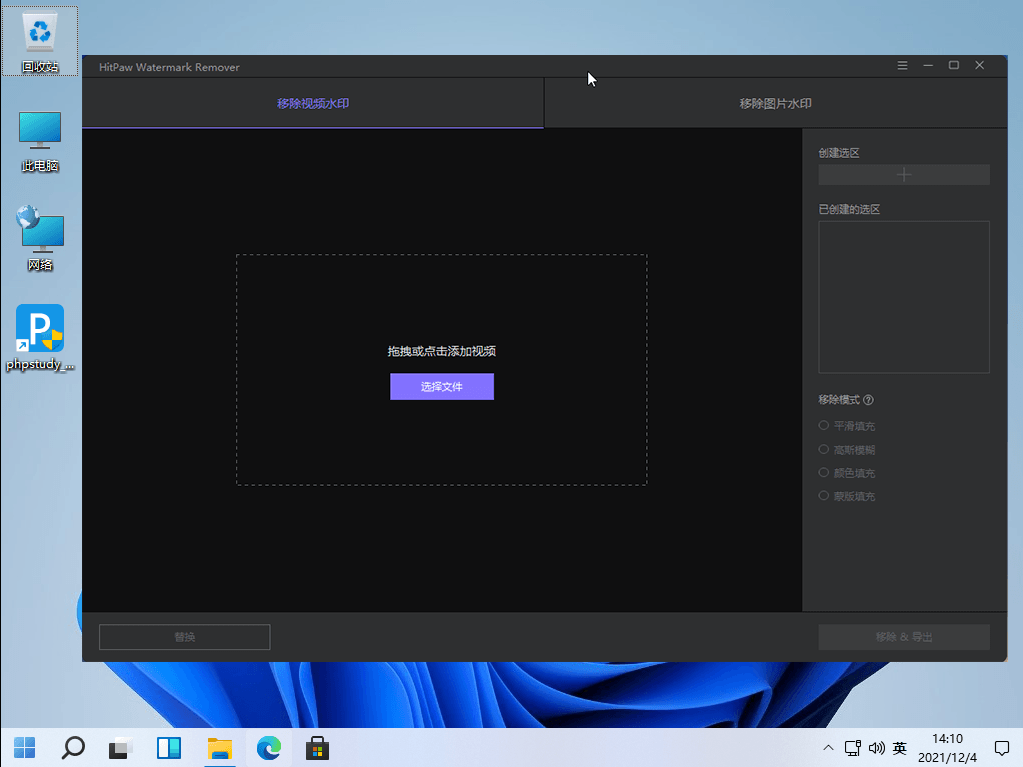The width and height of the screenshot is (1023, 767).
Task: Open the Widgets panel in taskbar
Action: (169, 747)
